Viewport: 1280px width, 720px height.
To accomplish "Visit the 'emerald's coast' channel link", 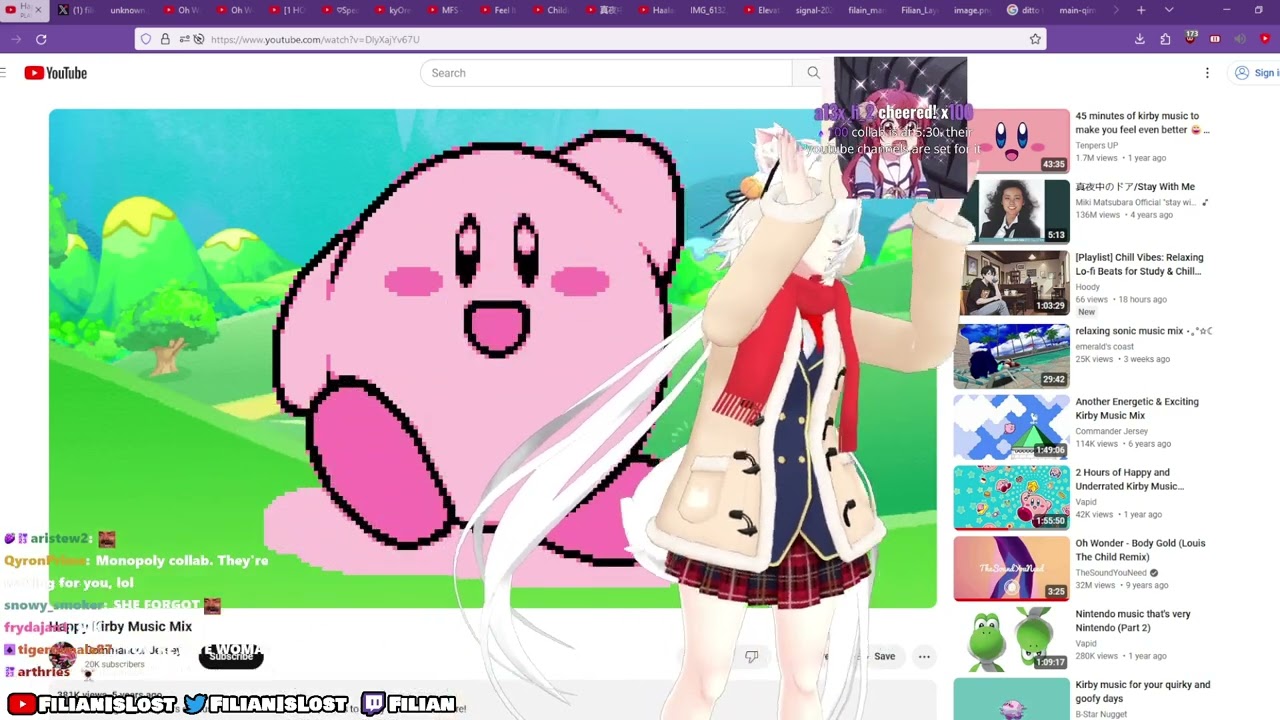I will point(1105,347).
